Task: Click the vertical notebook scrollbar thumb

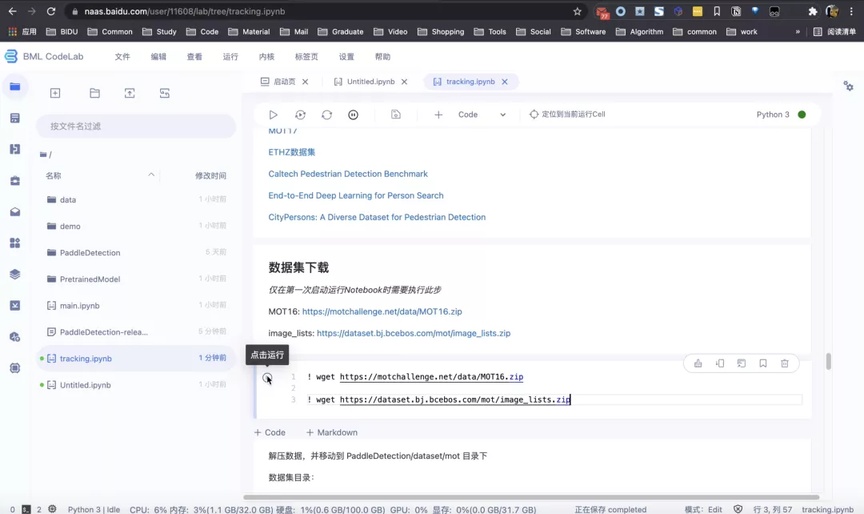Action: [828, 361]
